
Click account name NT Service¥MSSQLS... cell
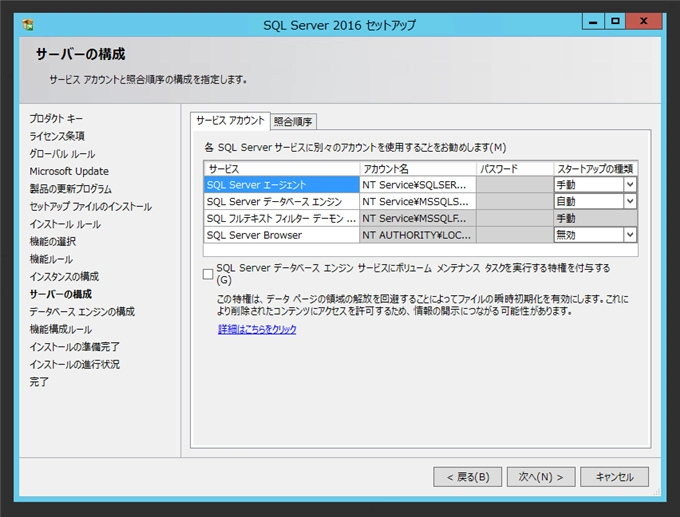click(x=418, y=201)
